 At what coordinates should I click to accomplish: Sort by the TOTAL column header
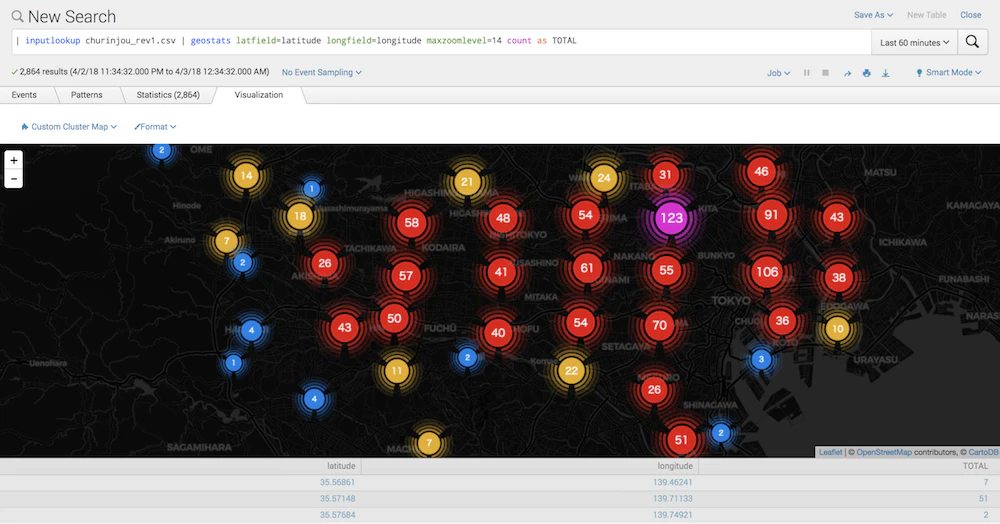(975, 466)
